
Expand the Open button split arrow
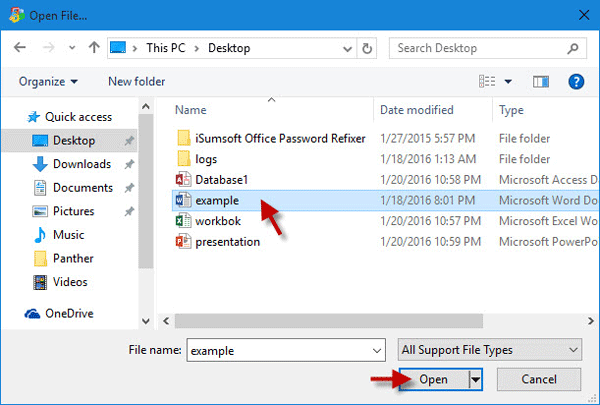[476, 379]
